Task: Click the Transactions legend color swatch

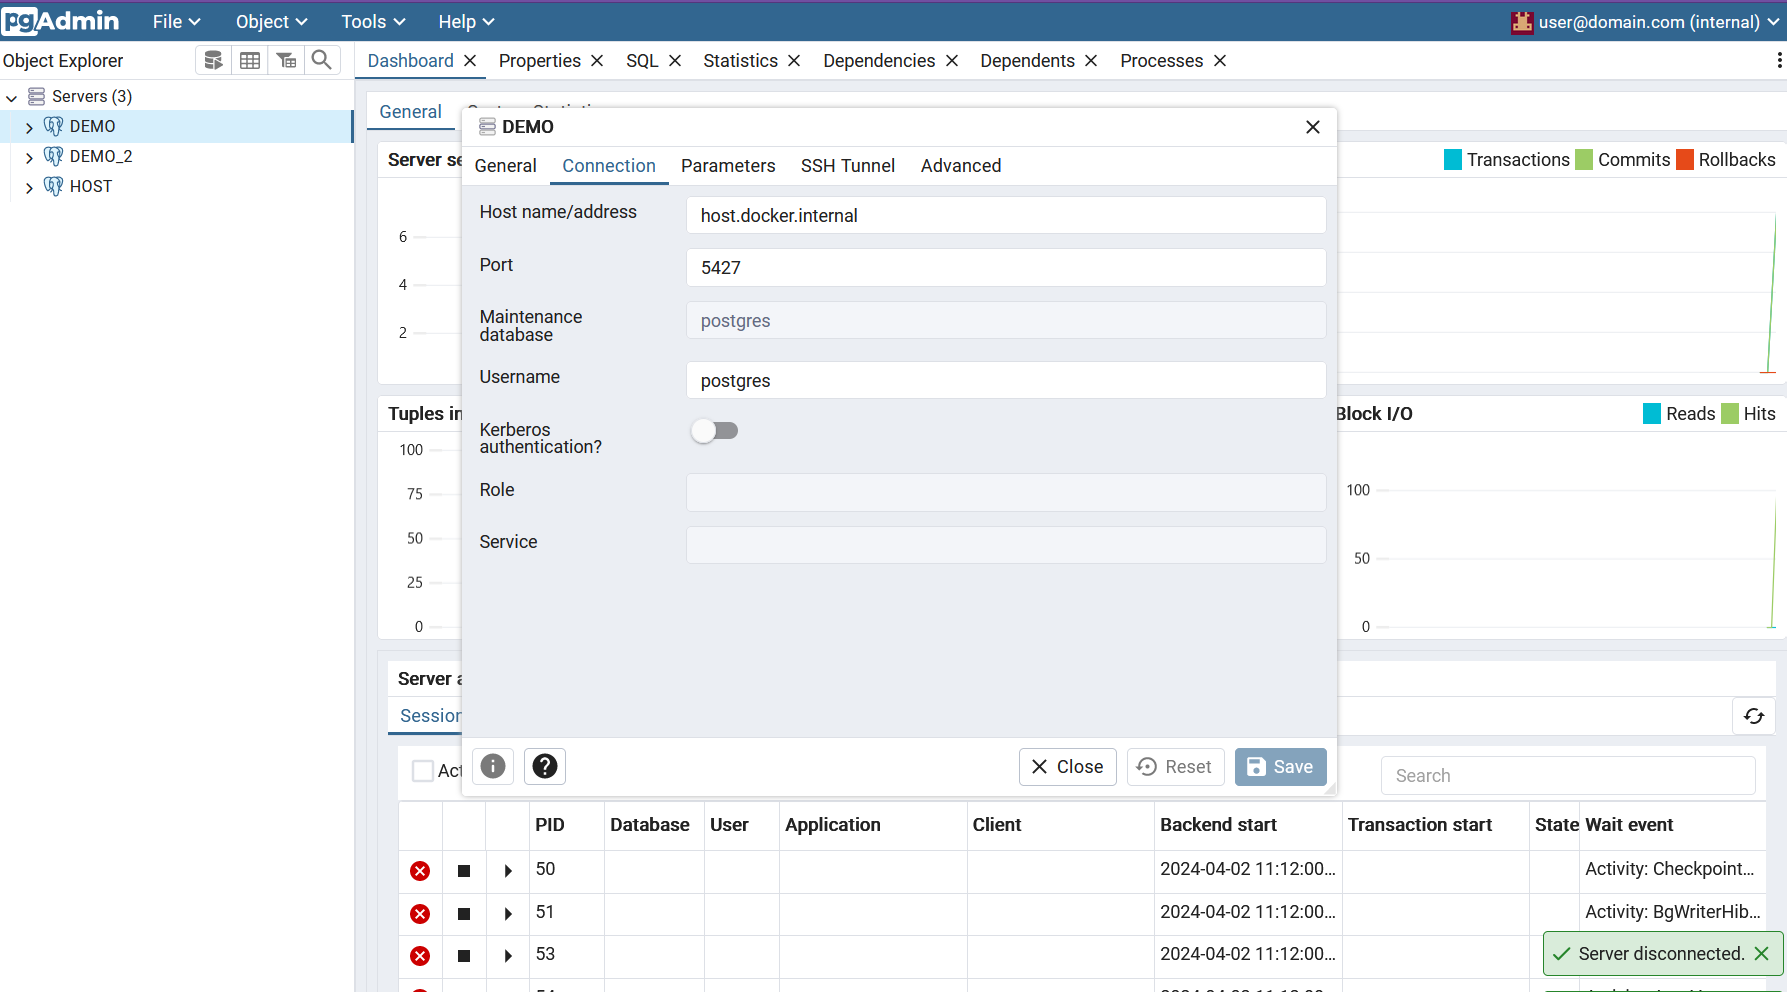Action: click(1453, 160)
